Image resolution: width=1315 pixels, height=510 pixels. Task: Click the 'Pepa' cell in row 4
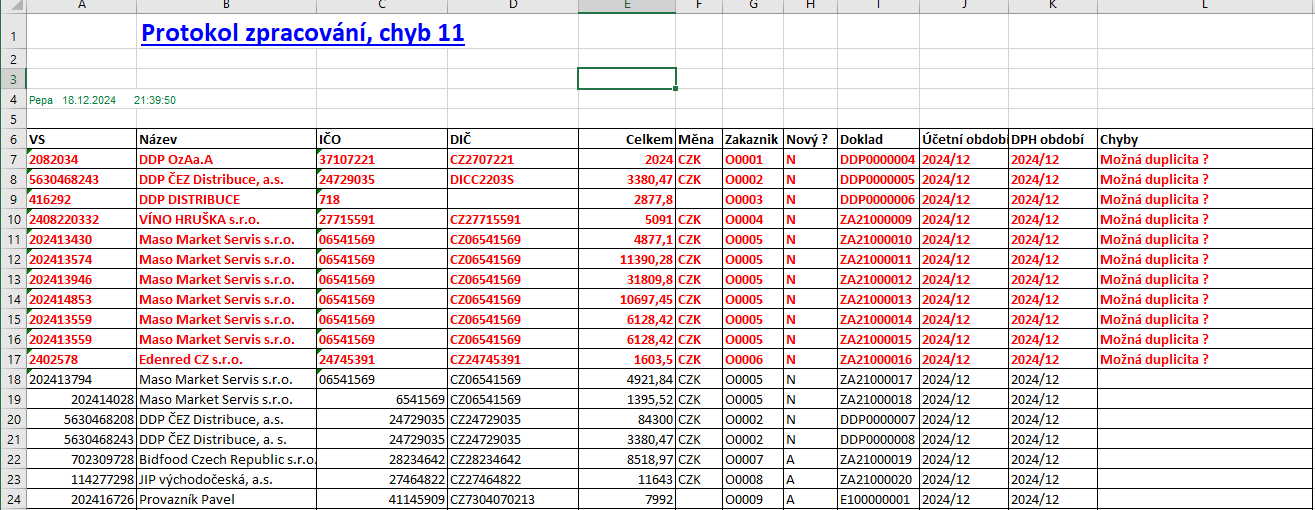(x=41, y=100)
